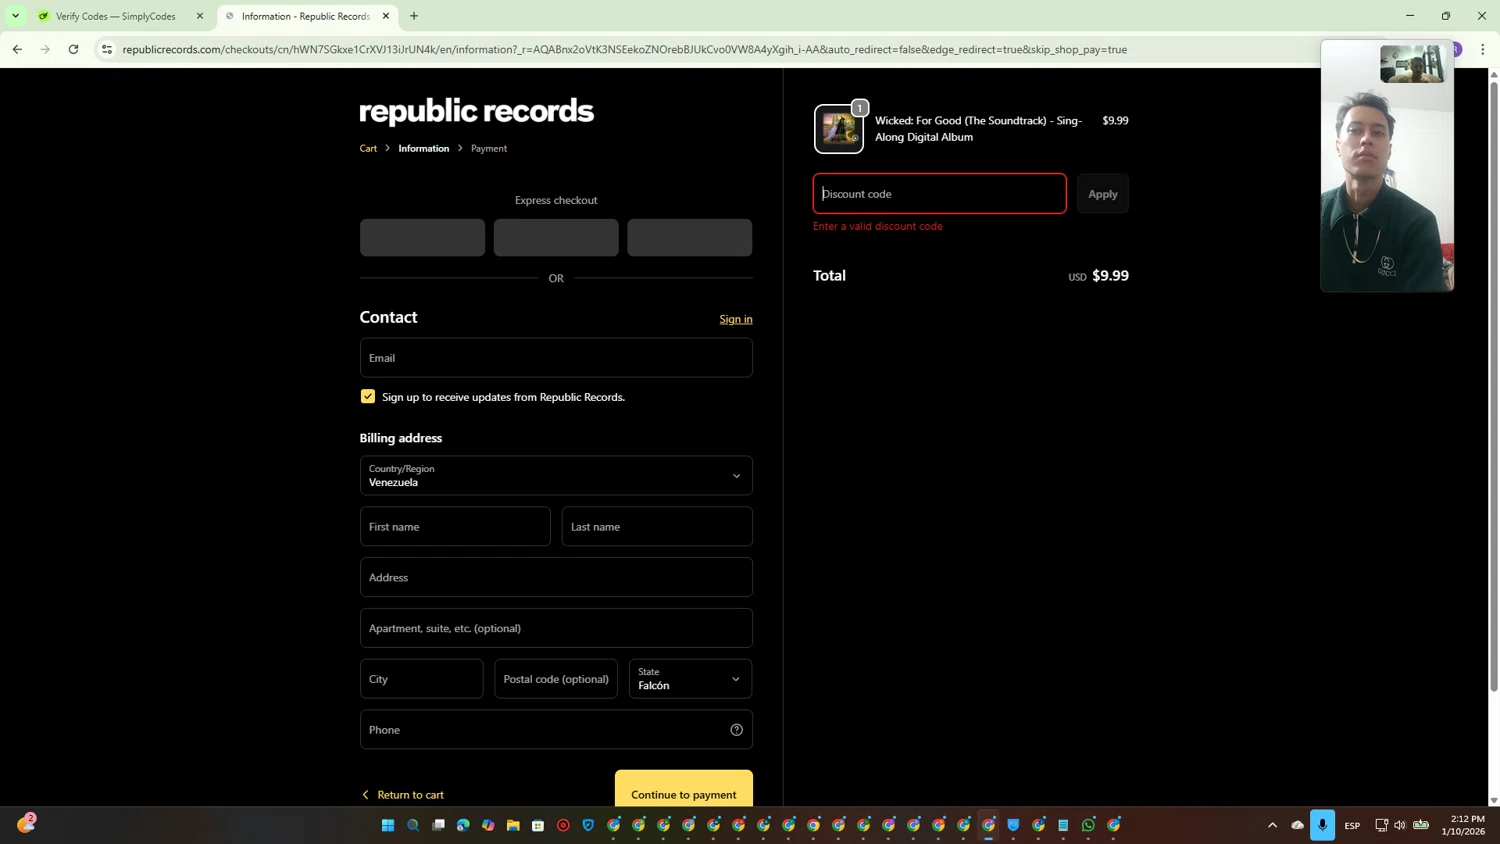This screenshot has height=844, width=1500.
Task: Open the Country/Region dropdown
Action: [556, 476]
